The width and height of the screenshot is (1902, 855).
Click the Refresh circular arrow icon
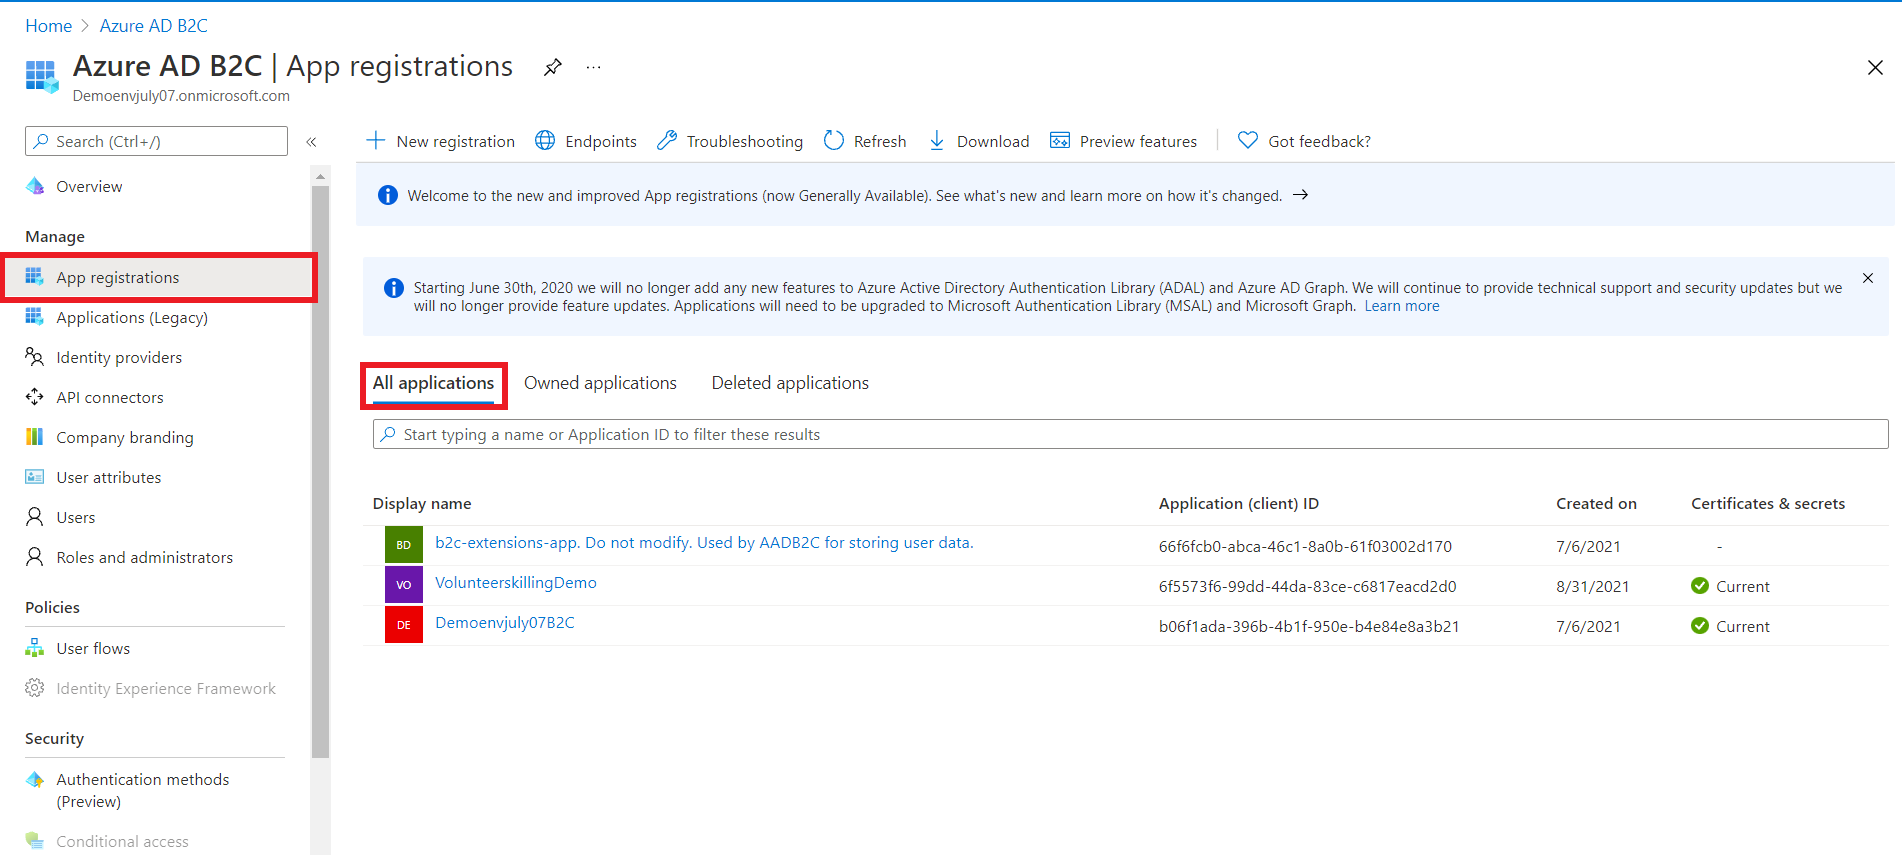[834, 140]
